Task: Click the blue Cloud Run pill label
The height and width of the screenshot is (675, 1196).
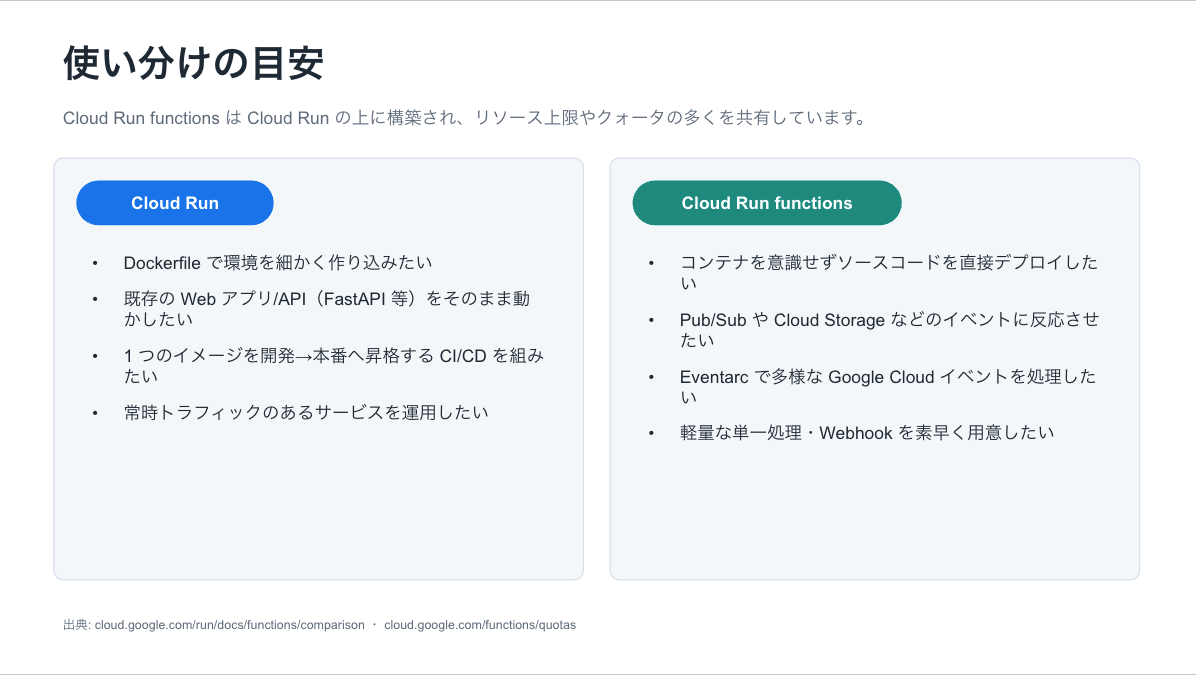Action: [x=175, y=203]
